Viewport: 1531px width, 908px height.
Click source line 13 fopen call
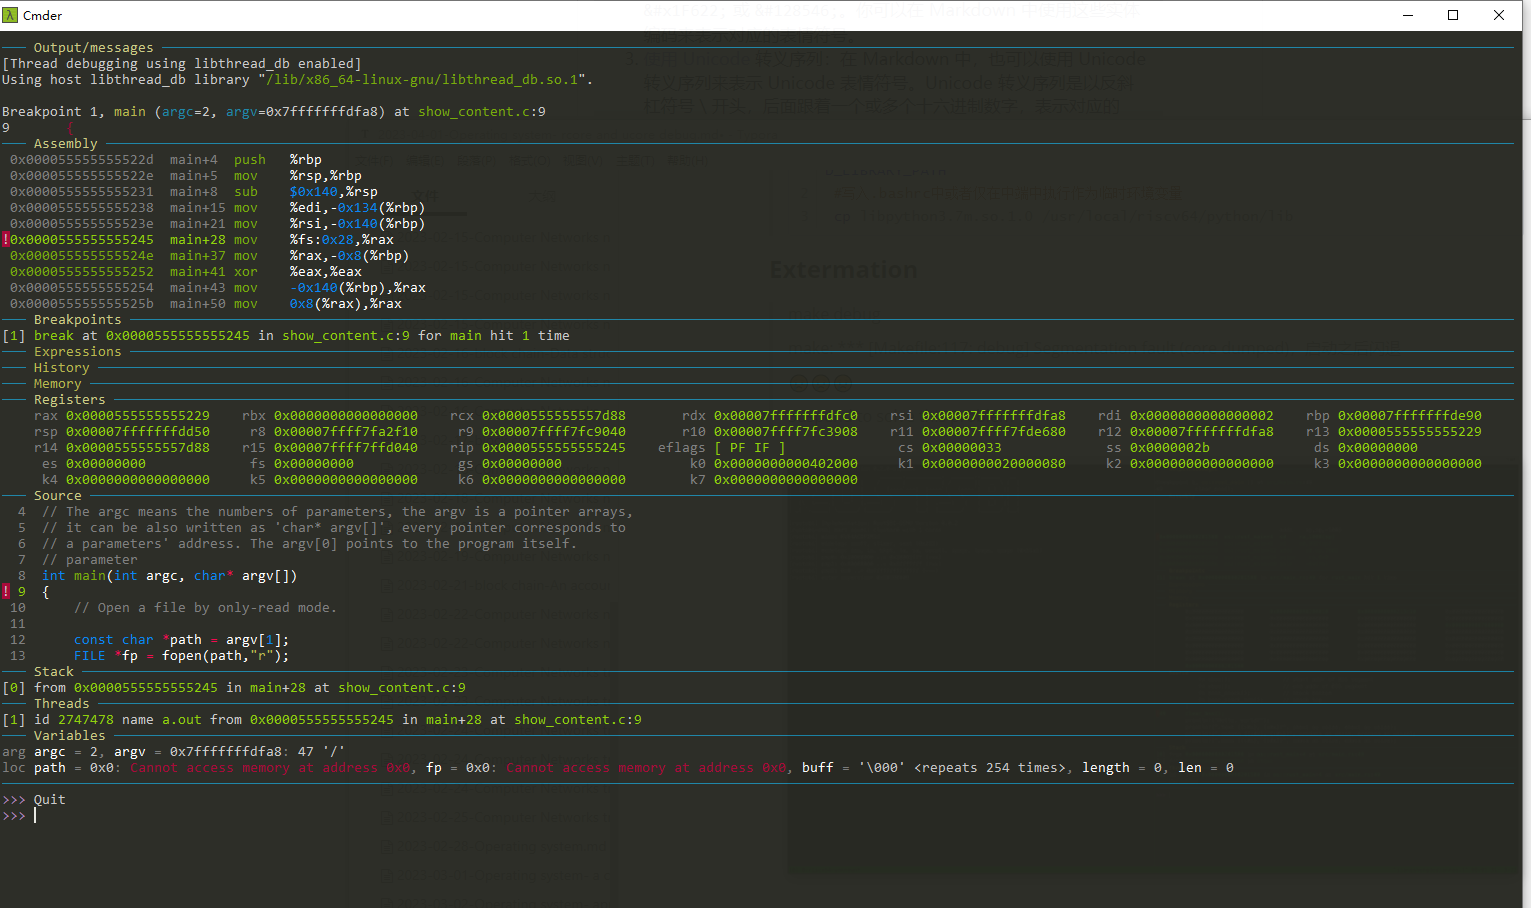coord(181,656)
